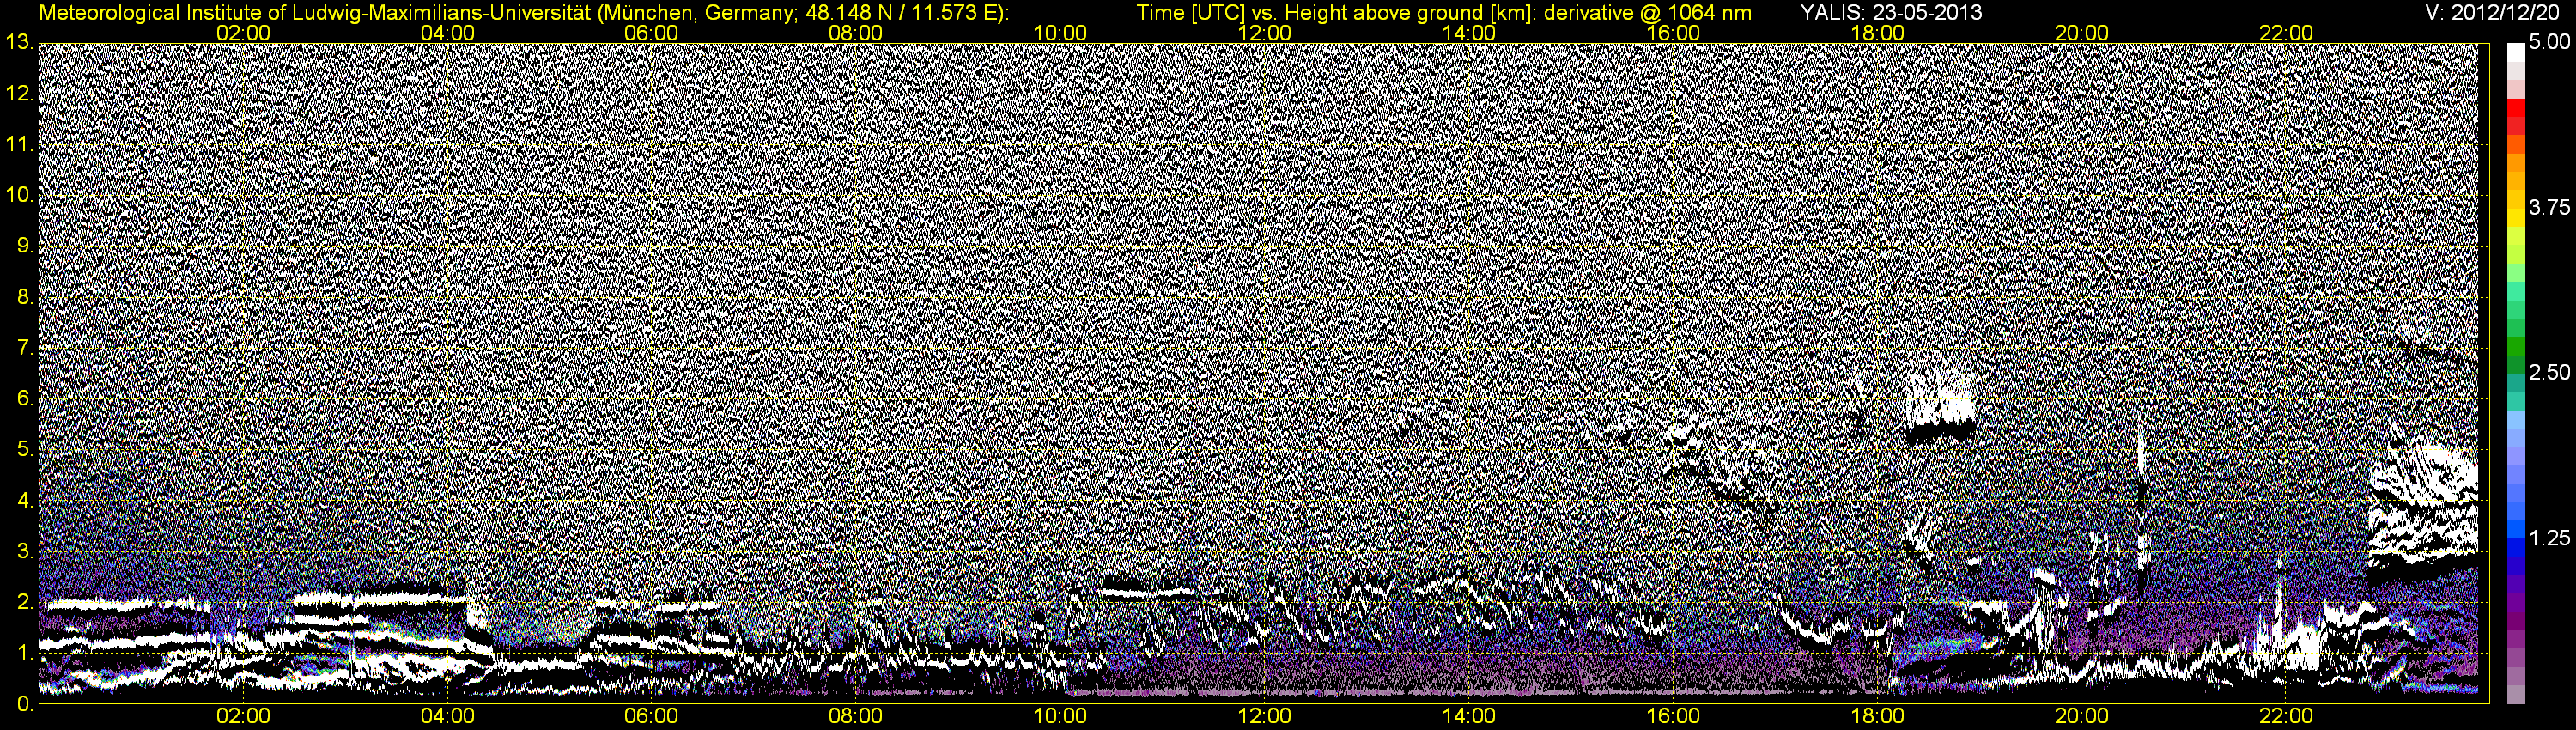The height and width of the screenshot is (730, 2576).
Task: Click height axis label '4.'
Action: 25,501
